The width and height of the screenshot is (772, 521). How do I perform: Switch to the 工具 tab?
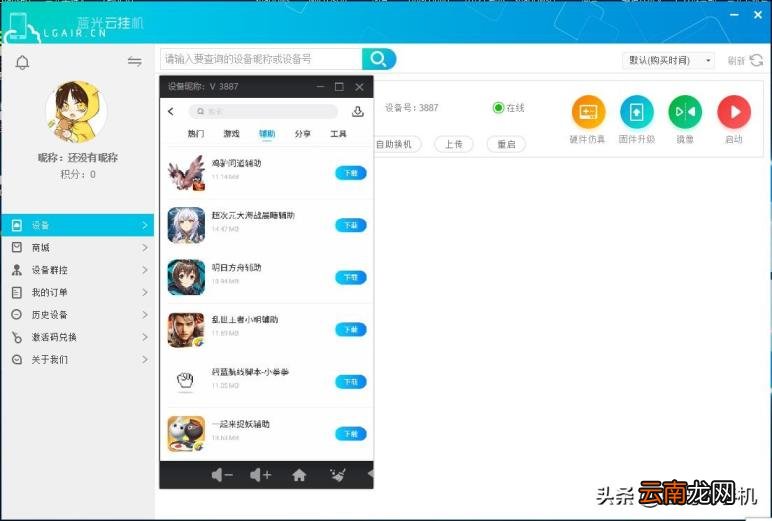click(338, 133)
